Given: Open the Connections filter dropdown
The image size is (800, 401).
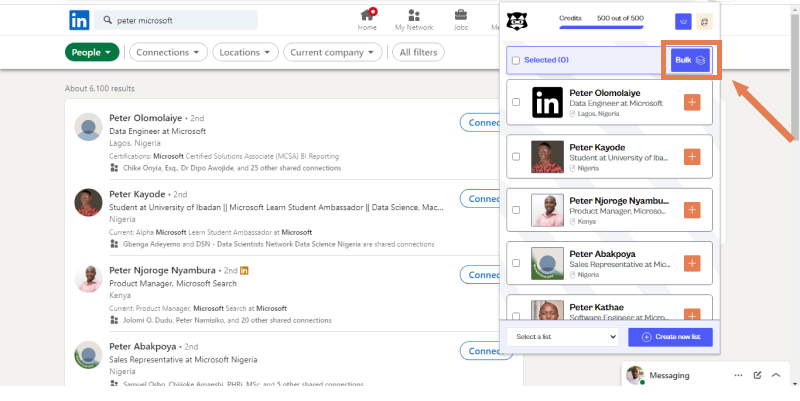Looking at the screenshot, I should coord(168,52).
